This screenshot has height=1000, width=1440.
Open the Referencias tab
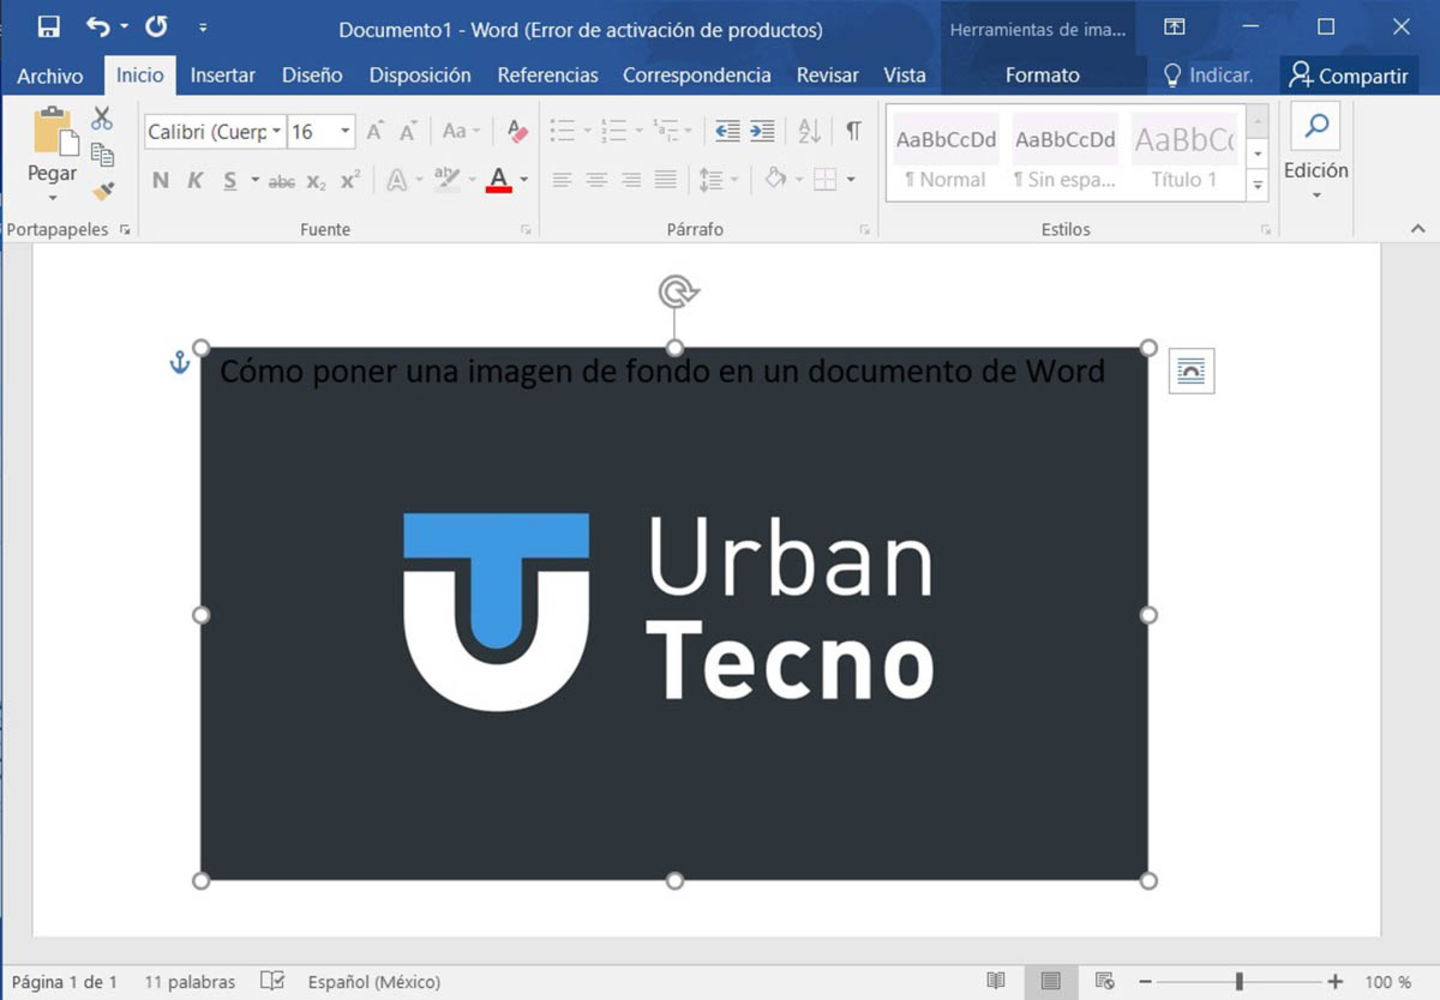[x=548, y=75]
